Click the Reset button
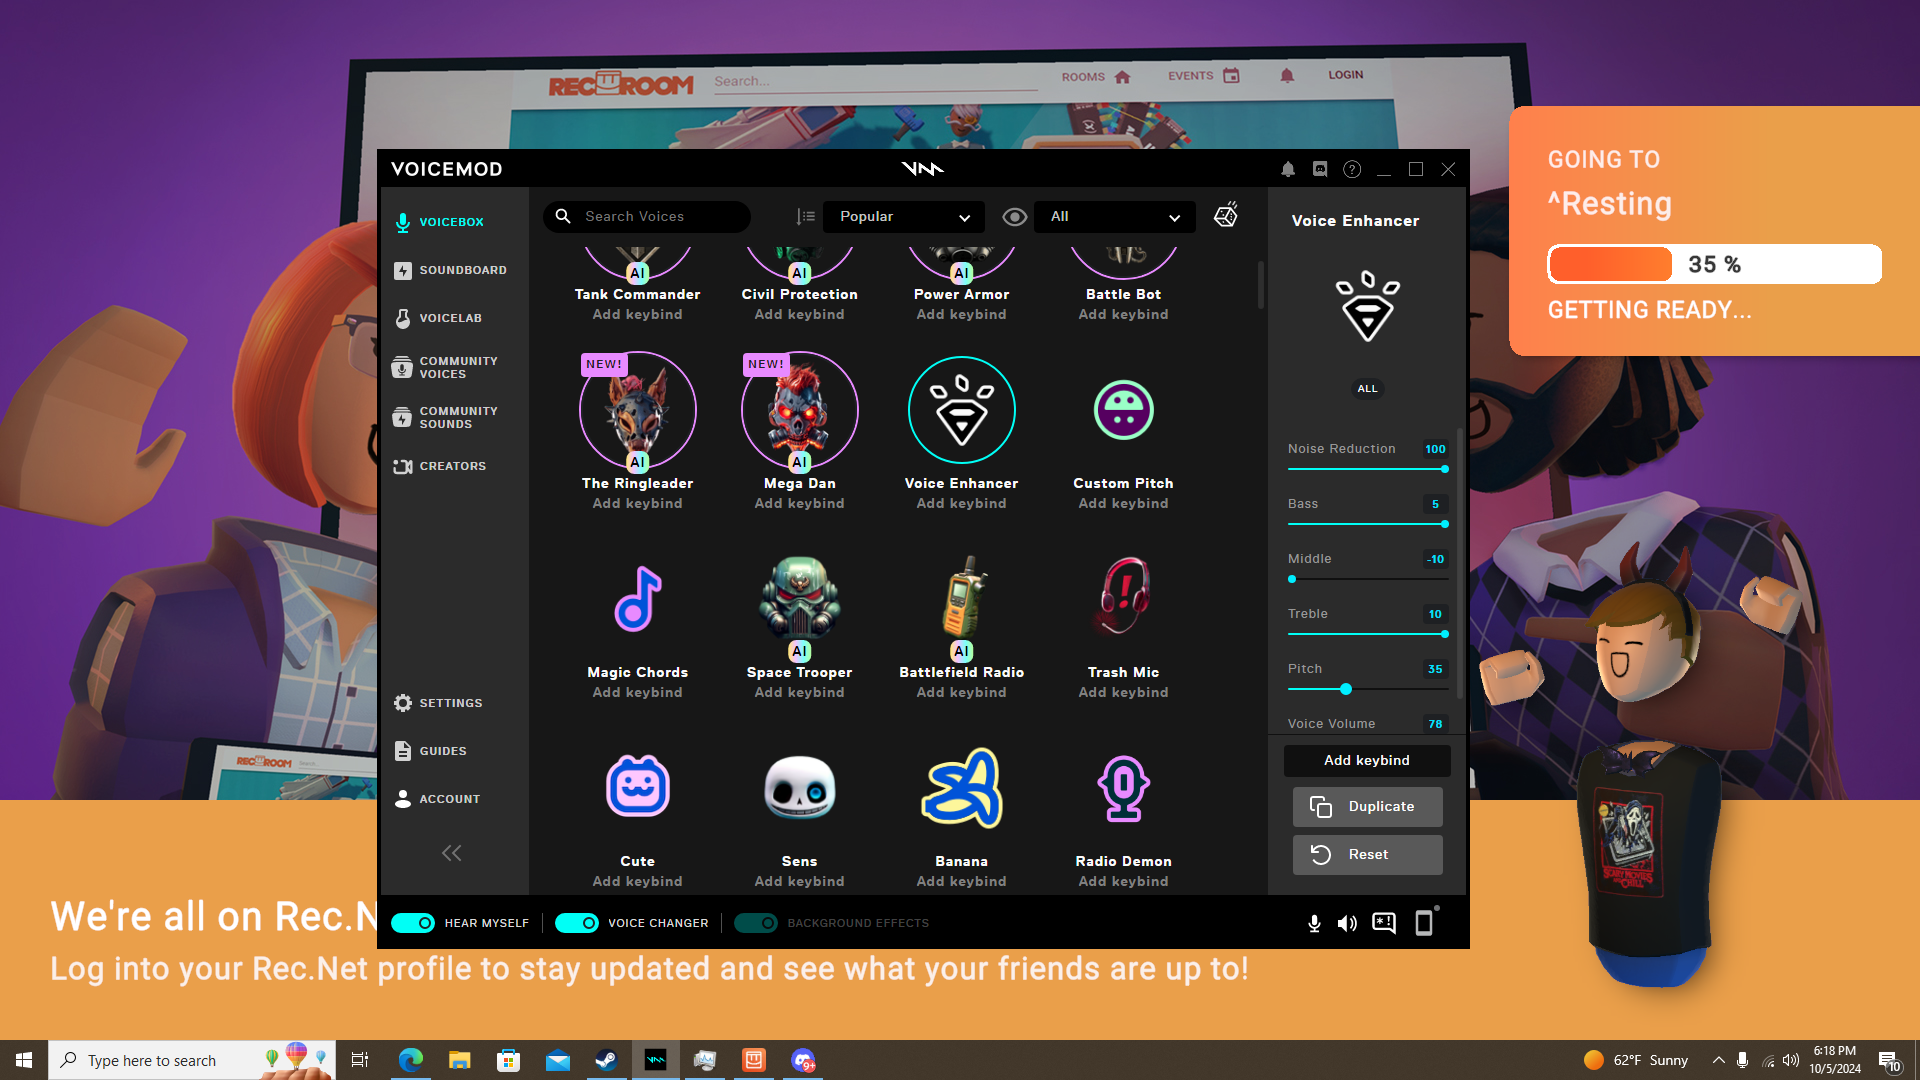 1367,854
